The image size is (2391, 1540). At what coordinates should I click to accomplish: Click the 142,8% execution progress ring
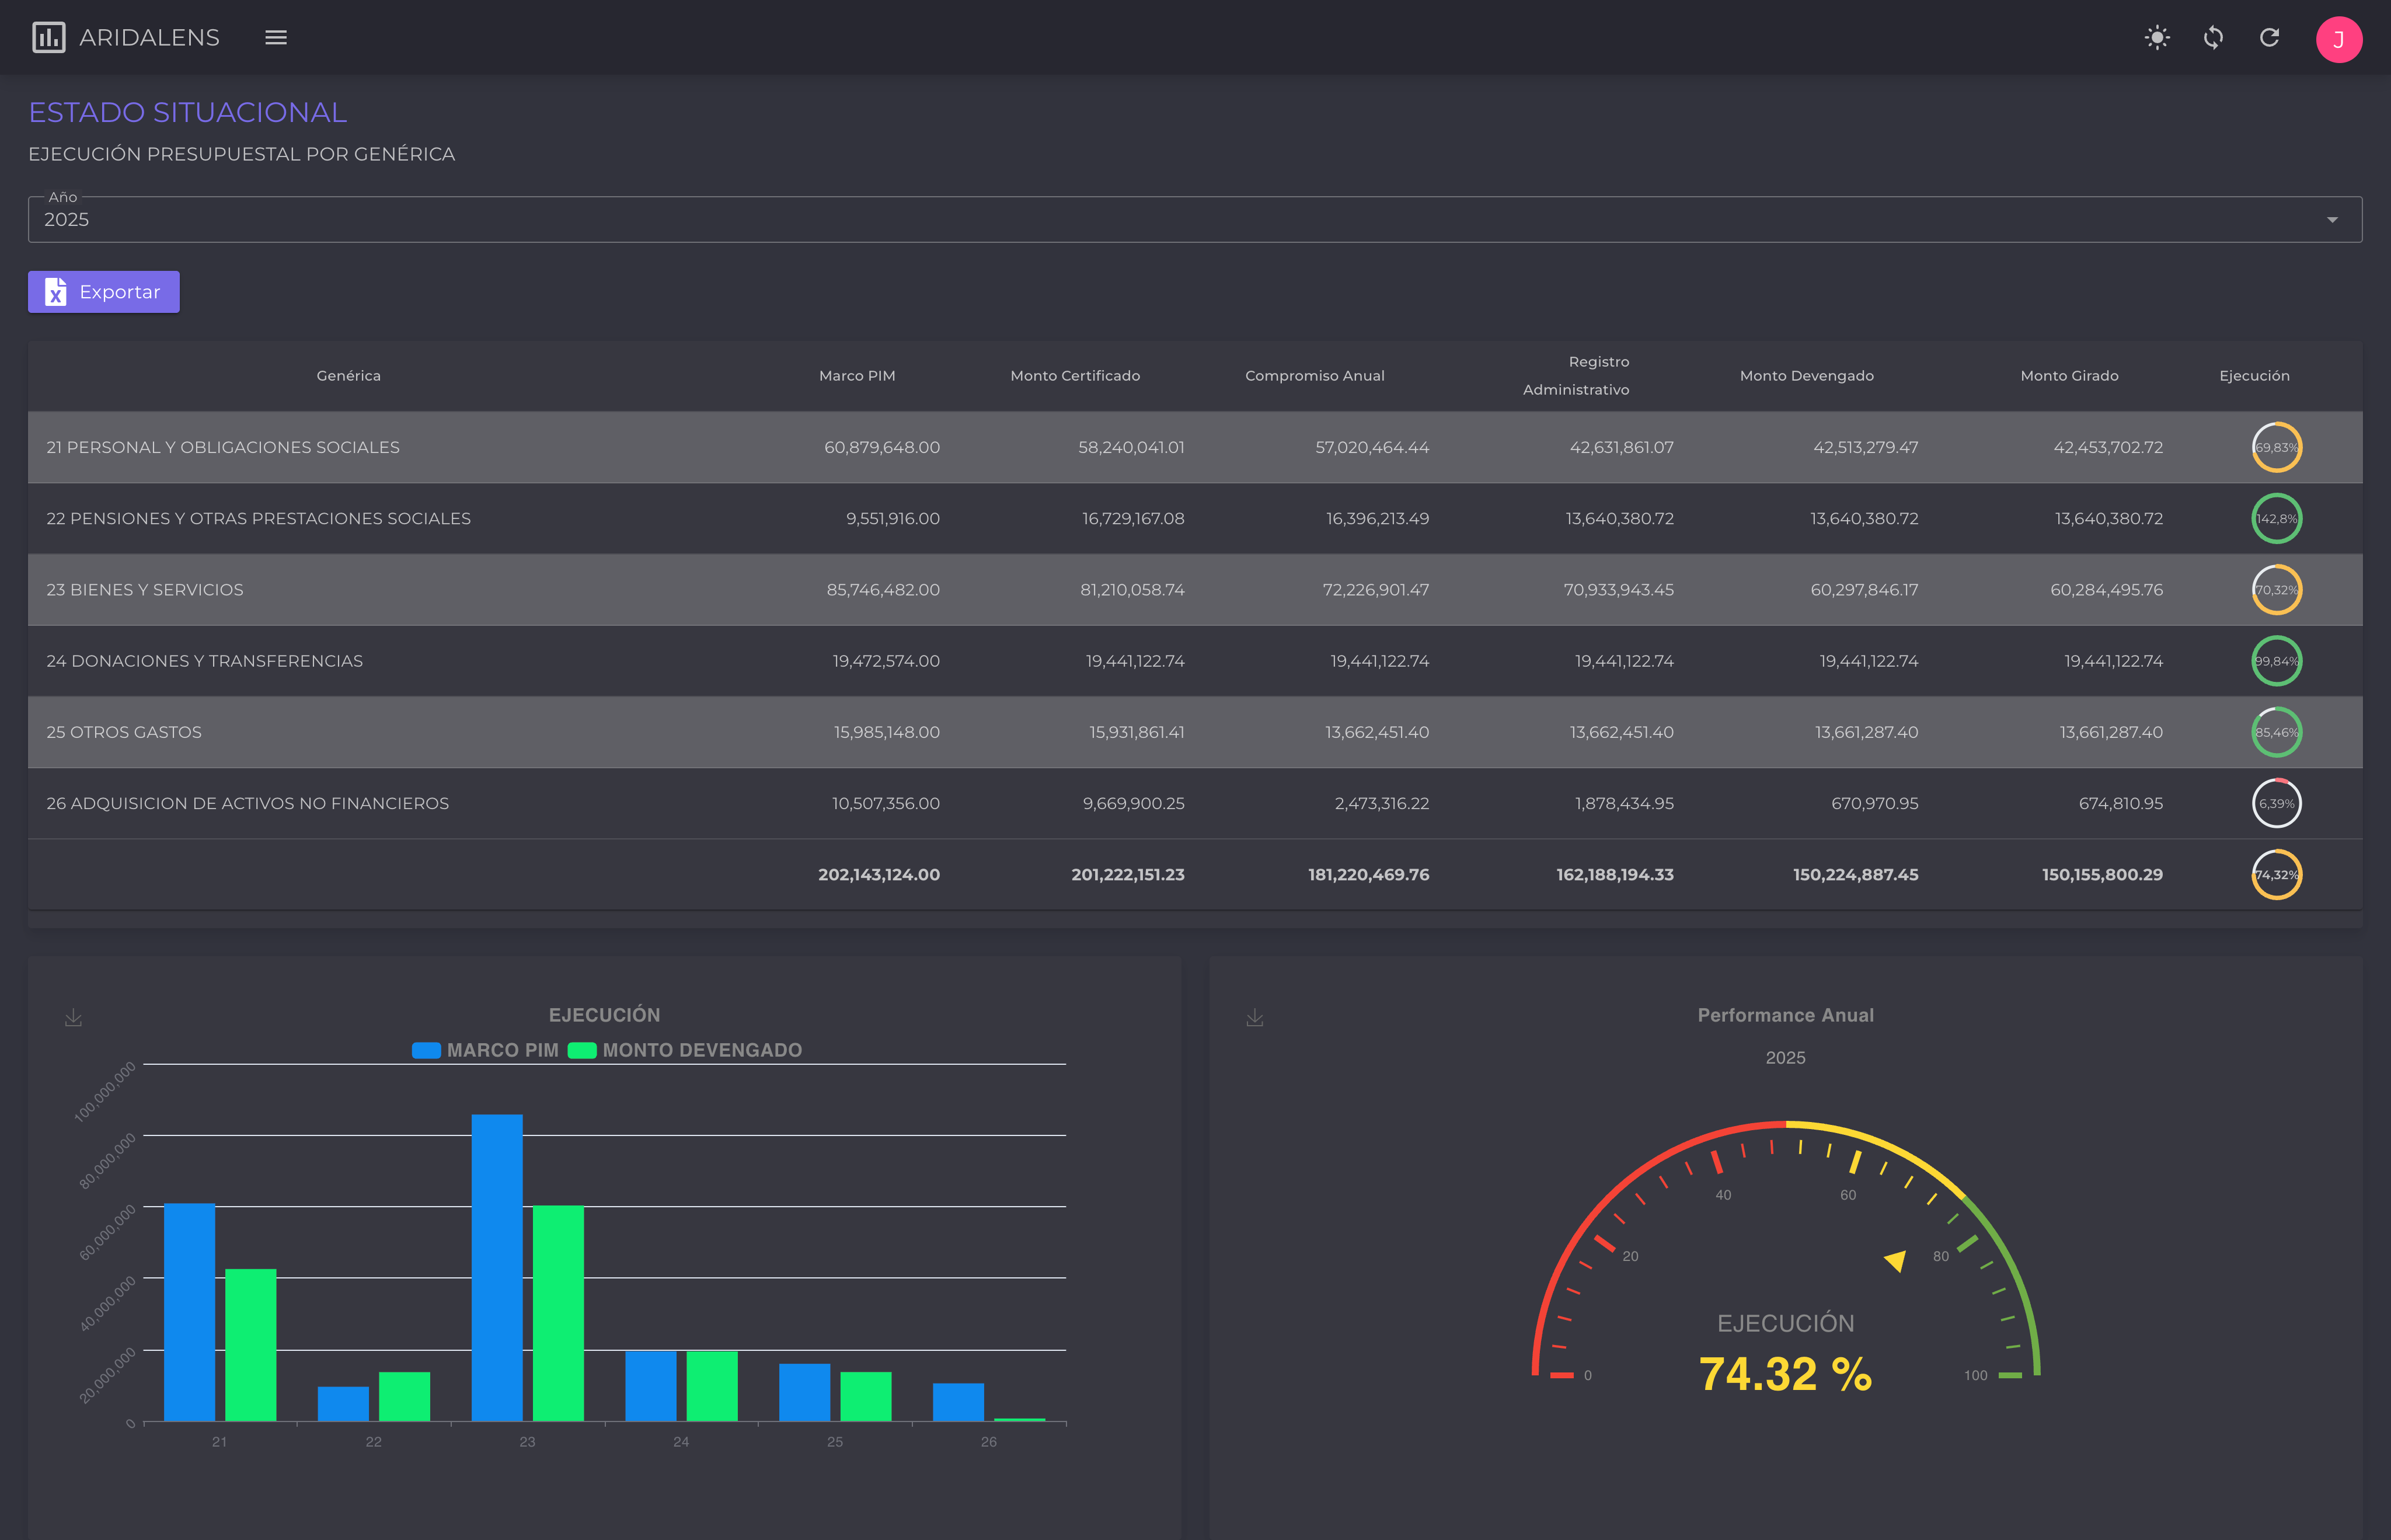[x=2276, y=519]
